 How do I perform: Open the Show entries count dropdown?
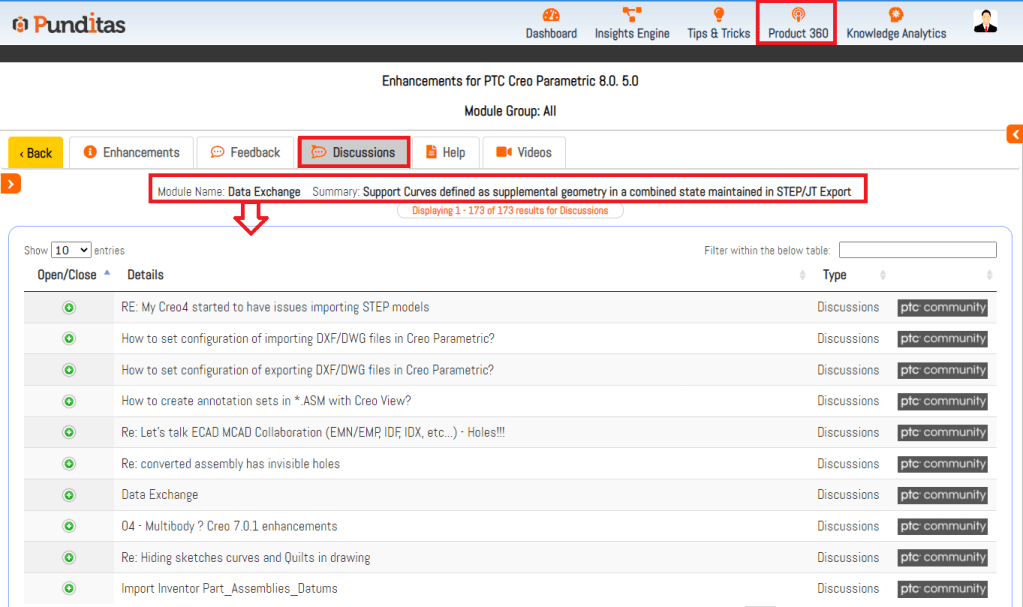(x=71, y=250)
